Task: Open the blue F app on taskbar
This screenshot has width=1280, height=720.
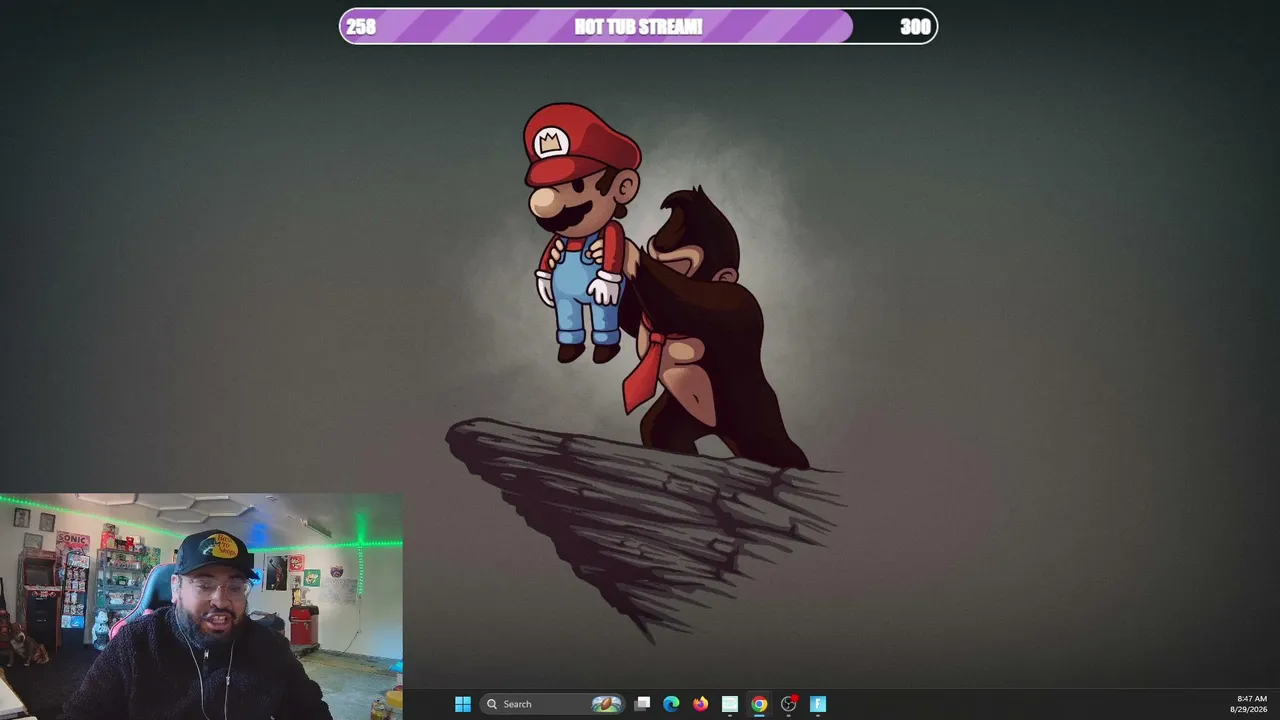Action: pos(818,704)
